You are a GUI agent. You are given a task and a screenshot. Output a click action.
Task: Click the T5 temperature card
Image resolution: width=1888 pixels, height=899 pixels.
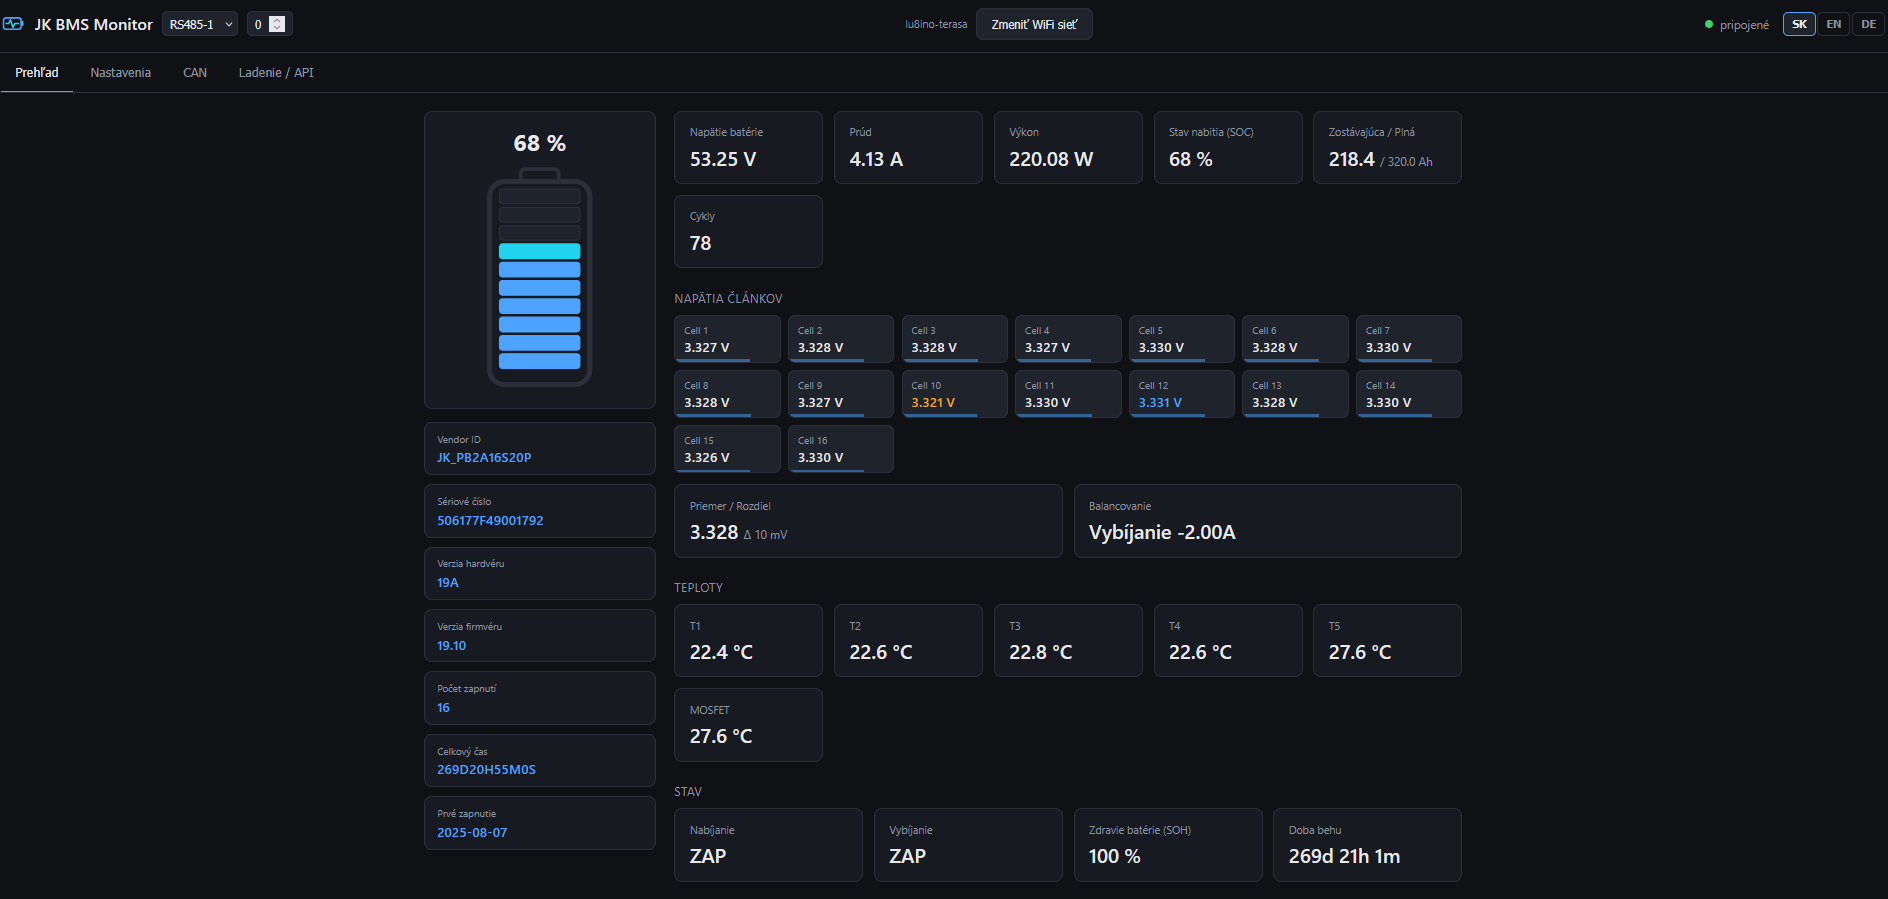1387,641
